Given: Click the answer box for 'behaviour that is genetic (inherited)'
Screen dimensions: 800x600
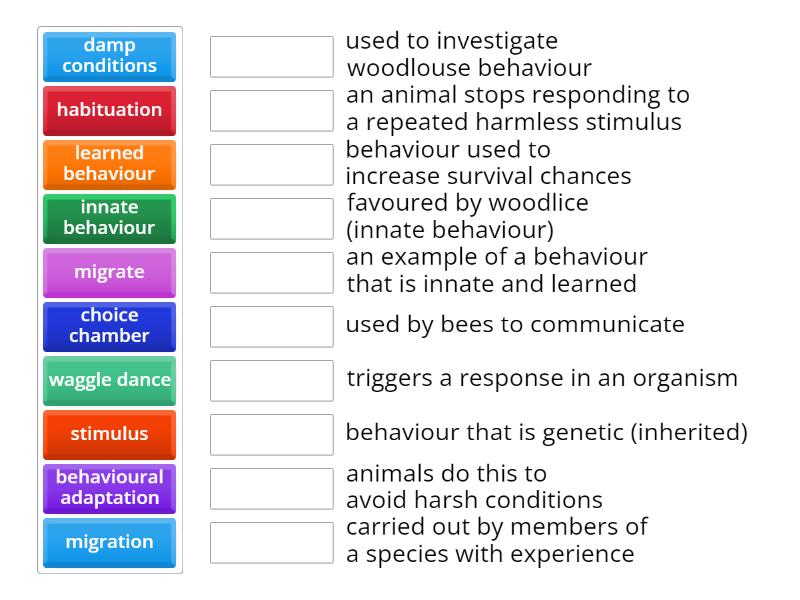Looking at the screenshot, I should (271, 434).
